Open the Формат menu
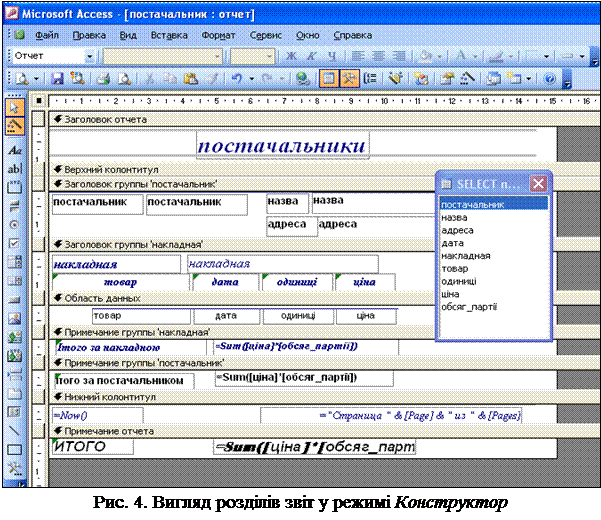This screenshot has width=601, height=520. tap(218, 35)
